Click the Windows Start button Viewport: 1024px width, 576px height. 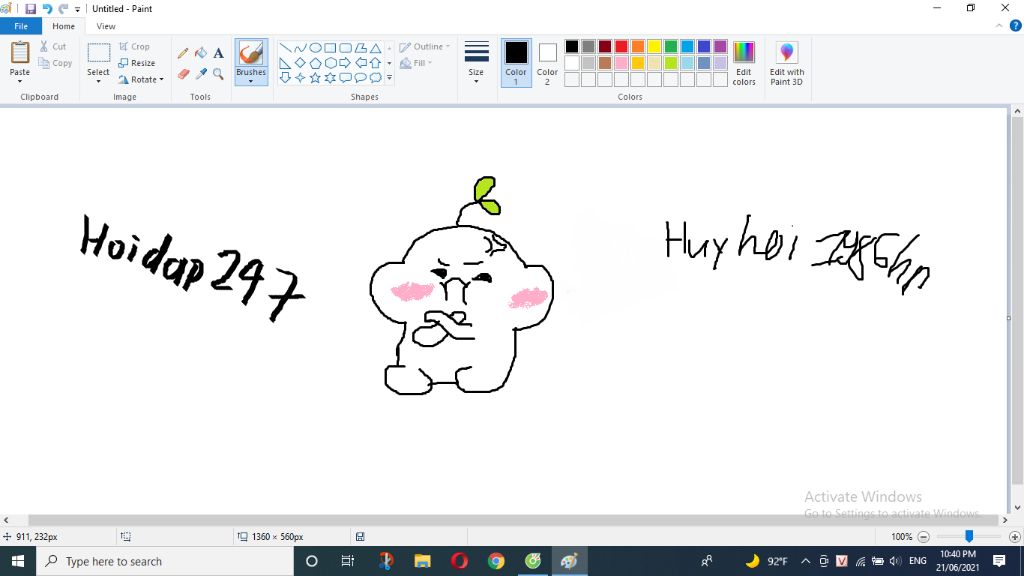[x=18, y=561]
